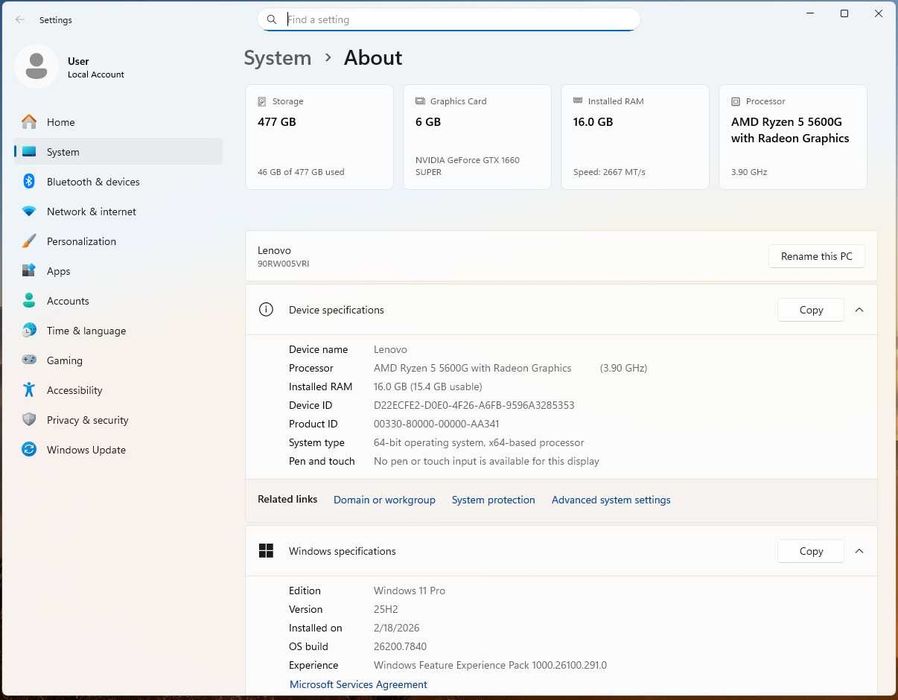Click the Installed on date 2/18/2026

(396, 628)
